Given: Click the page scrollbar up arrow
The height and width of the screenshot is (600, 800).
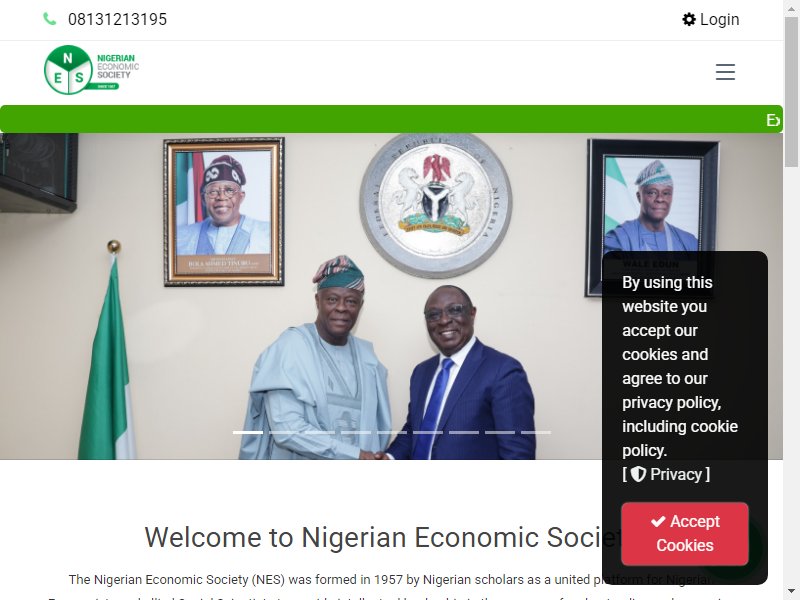Looking at the screenshot, I should coord(791,8).
